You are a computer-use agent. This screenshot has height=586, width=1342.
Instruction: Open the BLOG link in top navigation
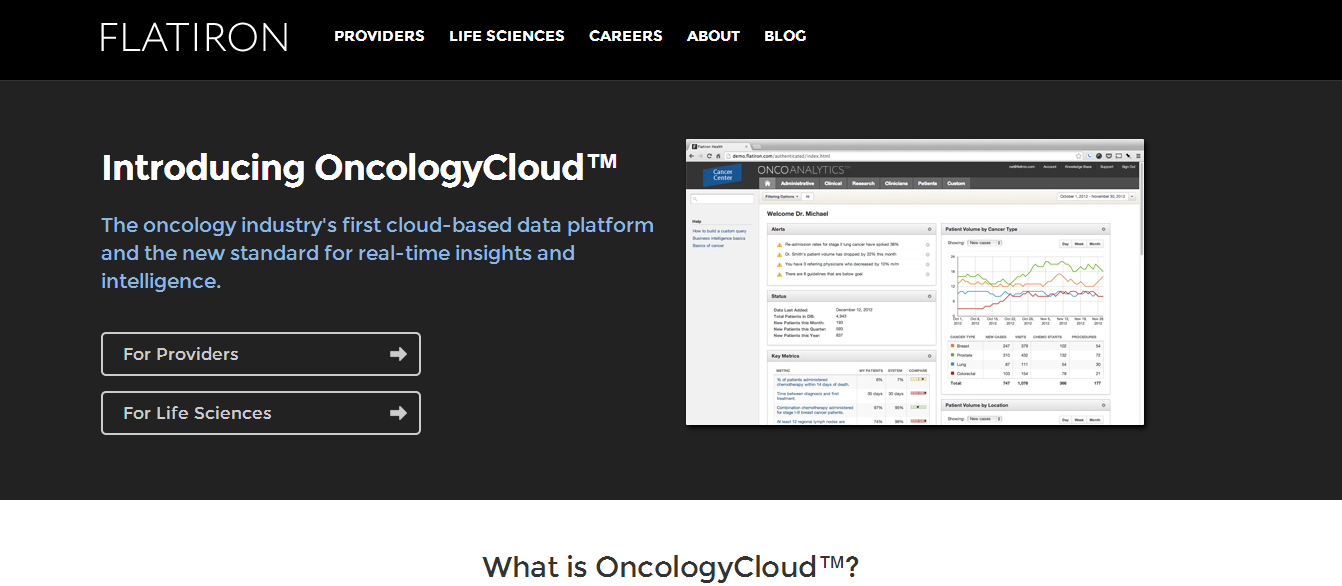pyautogui.click(x=785, y=36)
